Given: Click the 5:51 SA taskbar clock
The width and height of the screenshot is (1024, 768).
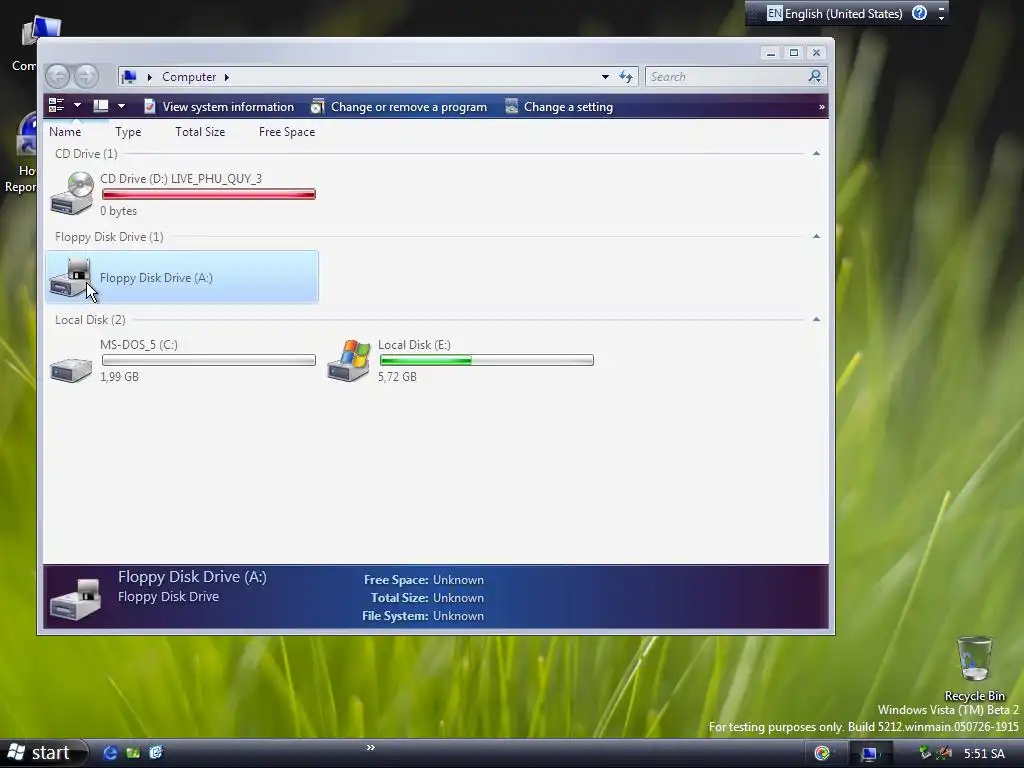Looking at the screenshot, I should [x=984, y=754].
